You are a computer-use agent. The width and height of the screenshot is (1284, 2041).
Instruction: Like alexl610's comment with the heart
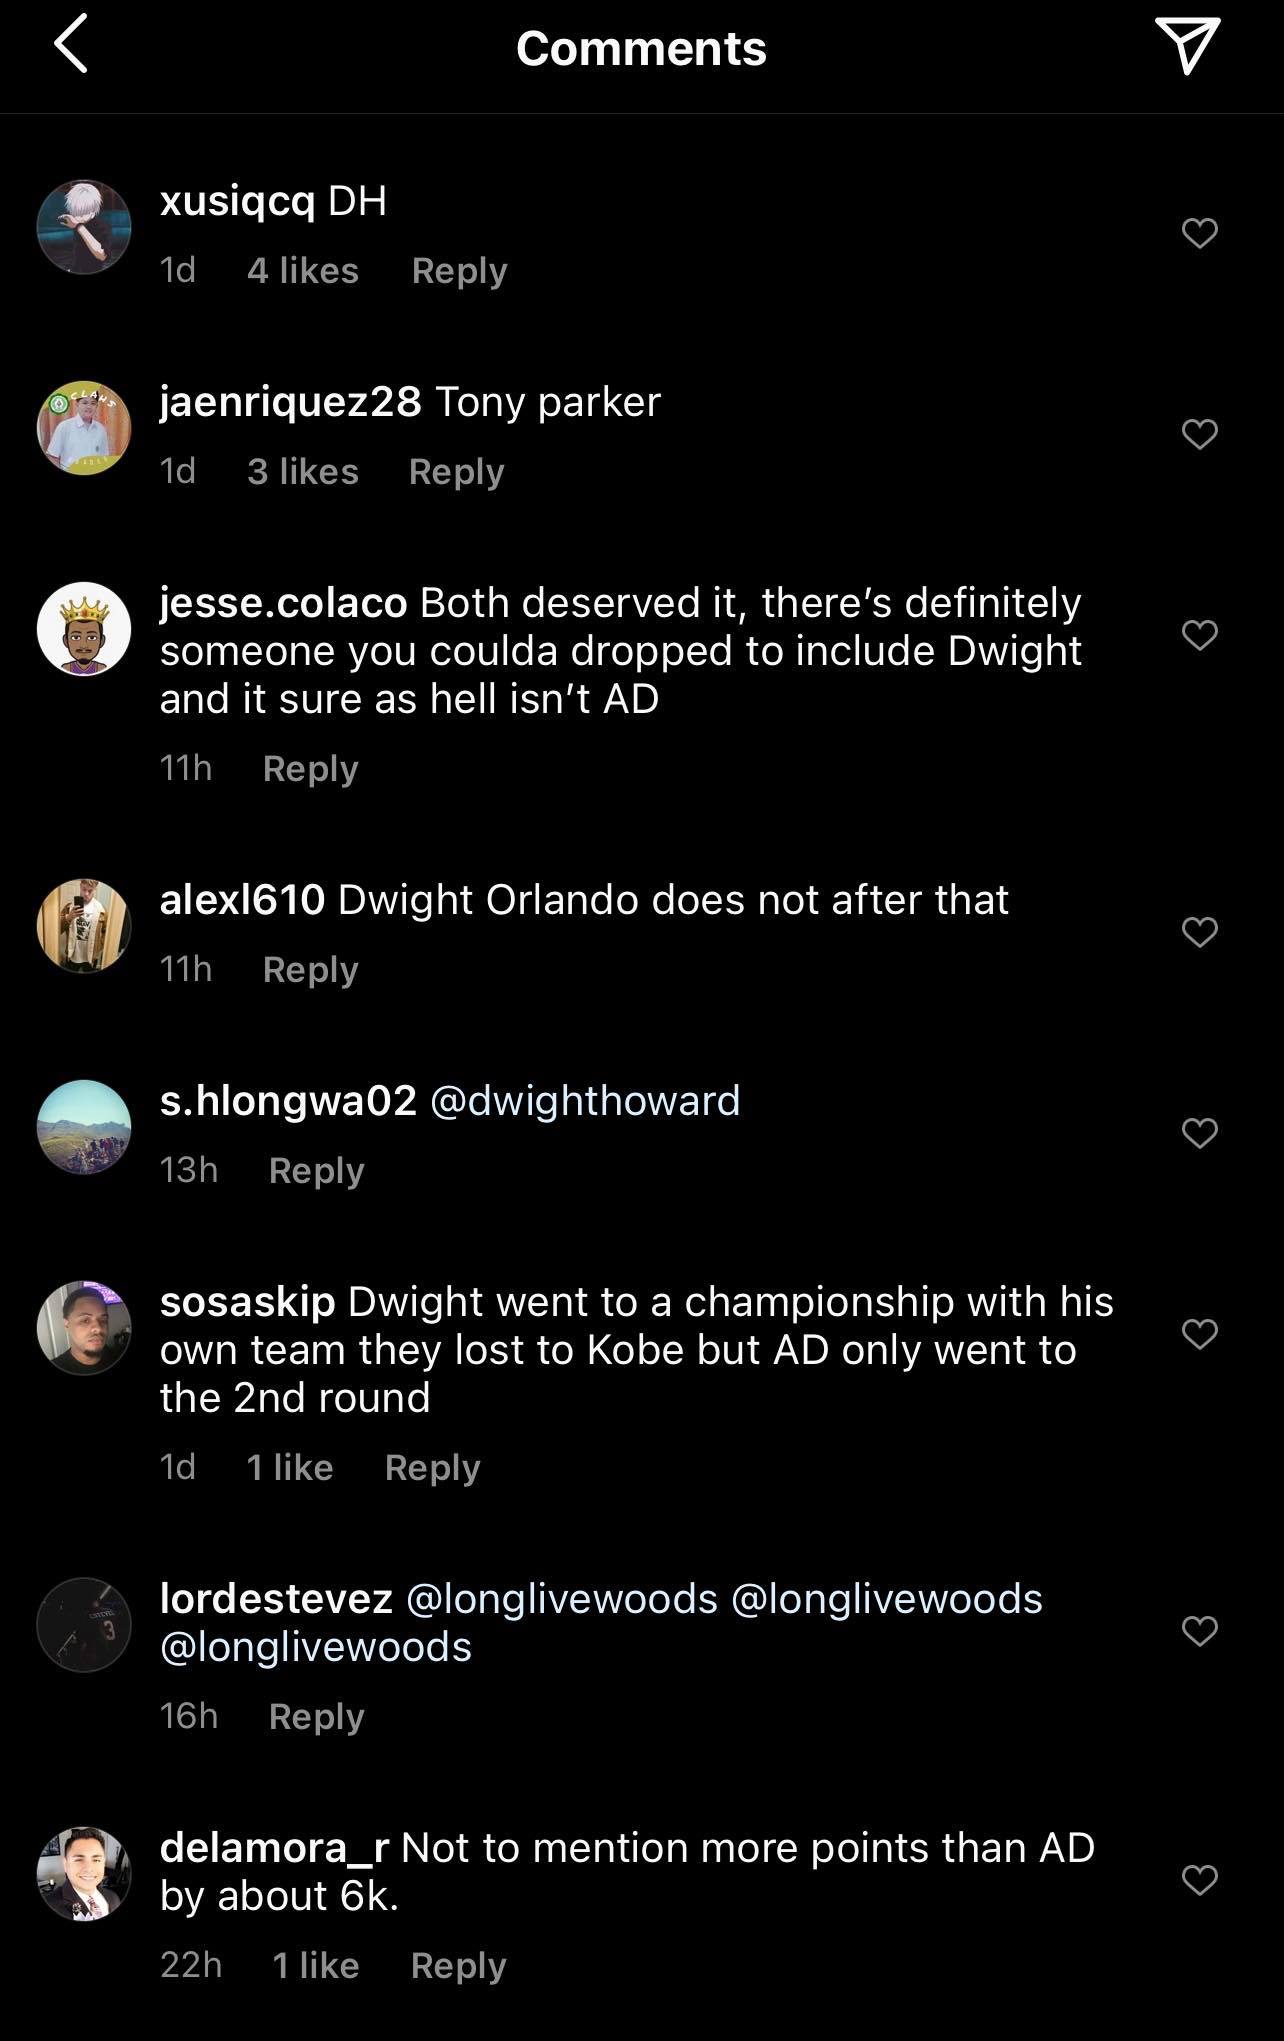tap(1199, 932)
